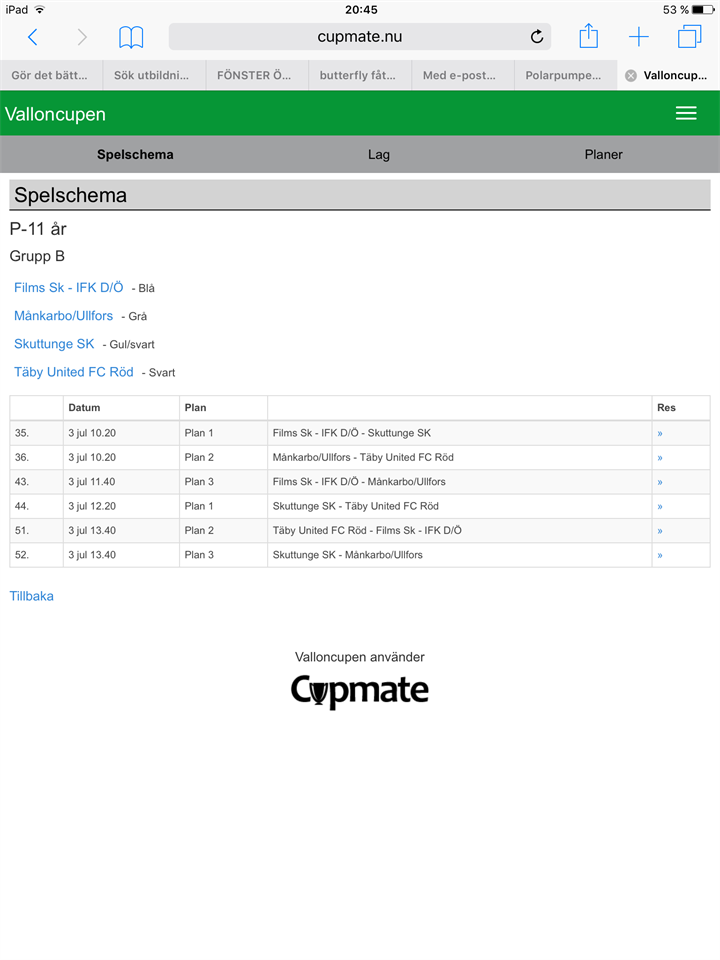The height and width of the screenshot is (960, 720).
Task: Reload the page with the refresh icon
Action: point(537,37)
